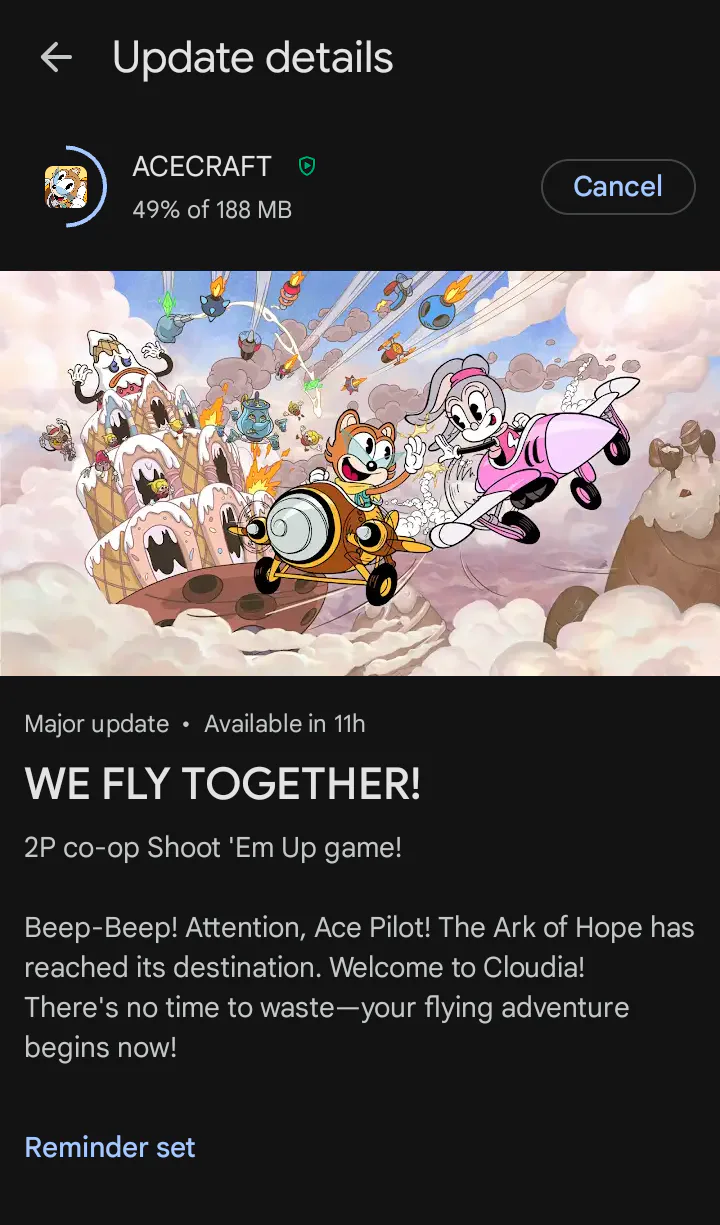Tap the green Play Protect shield badge

(307, 166)
